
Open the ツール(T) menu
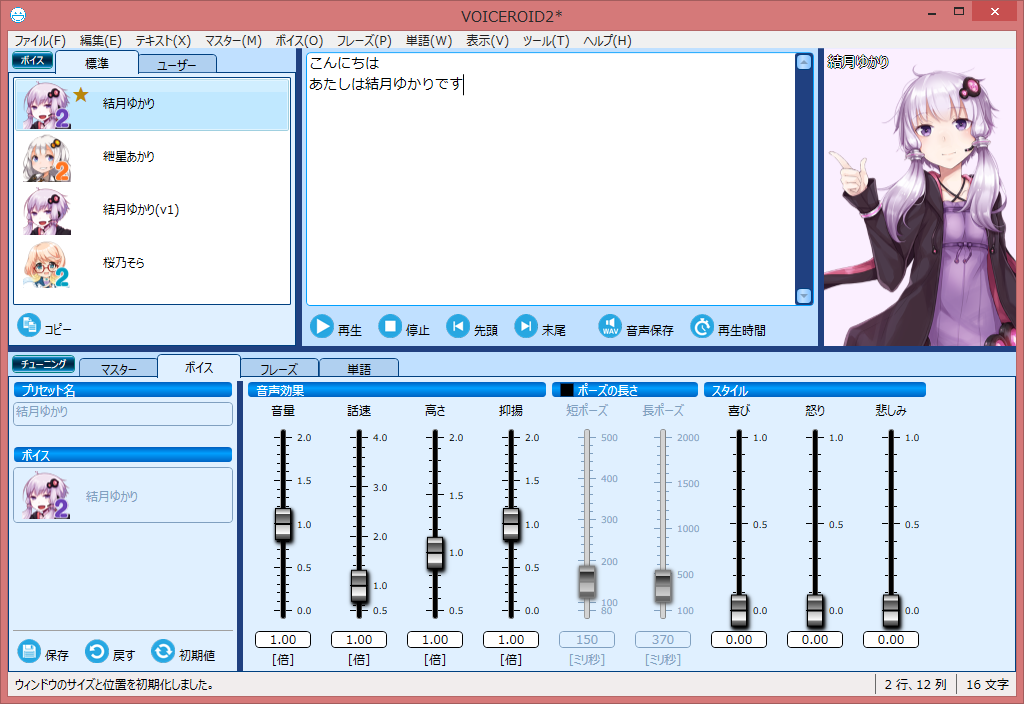546,40
